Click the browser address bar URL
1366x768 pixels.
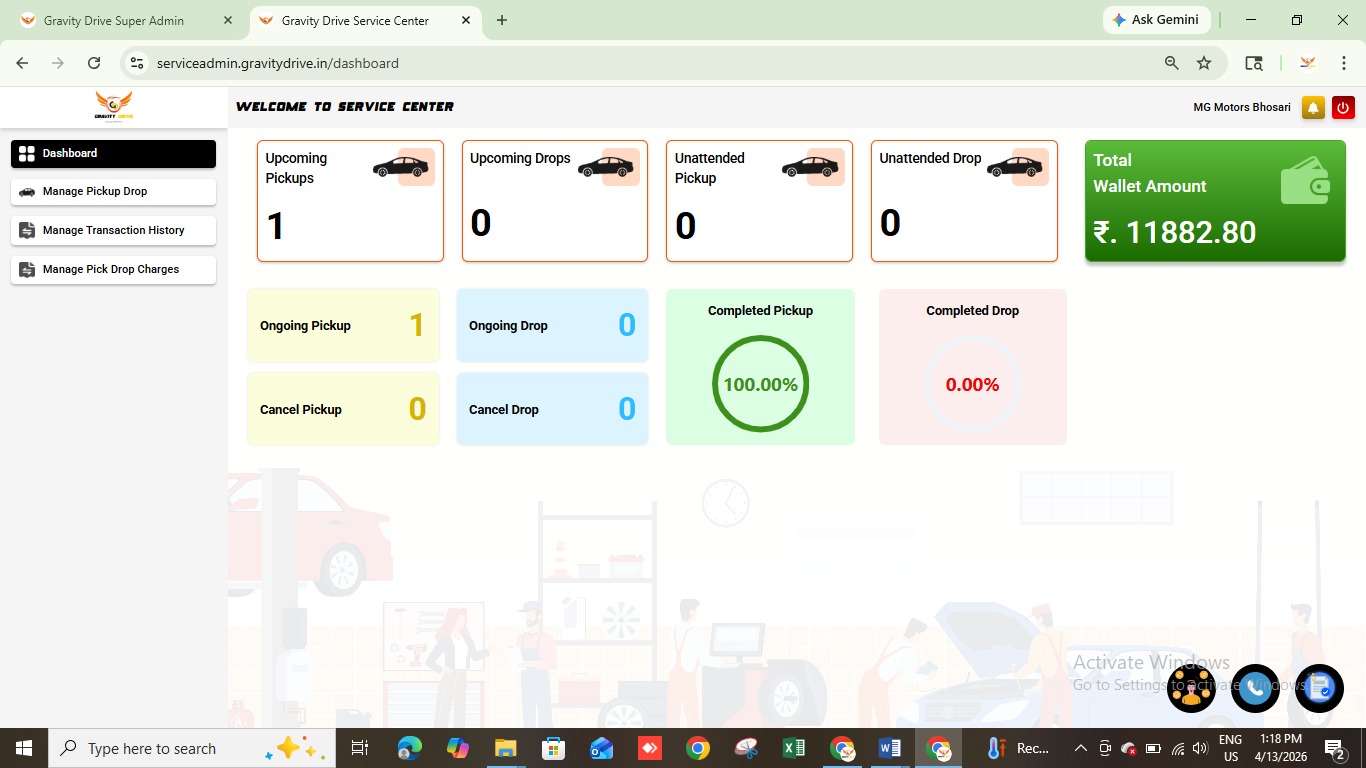[278, 63]
